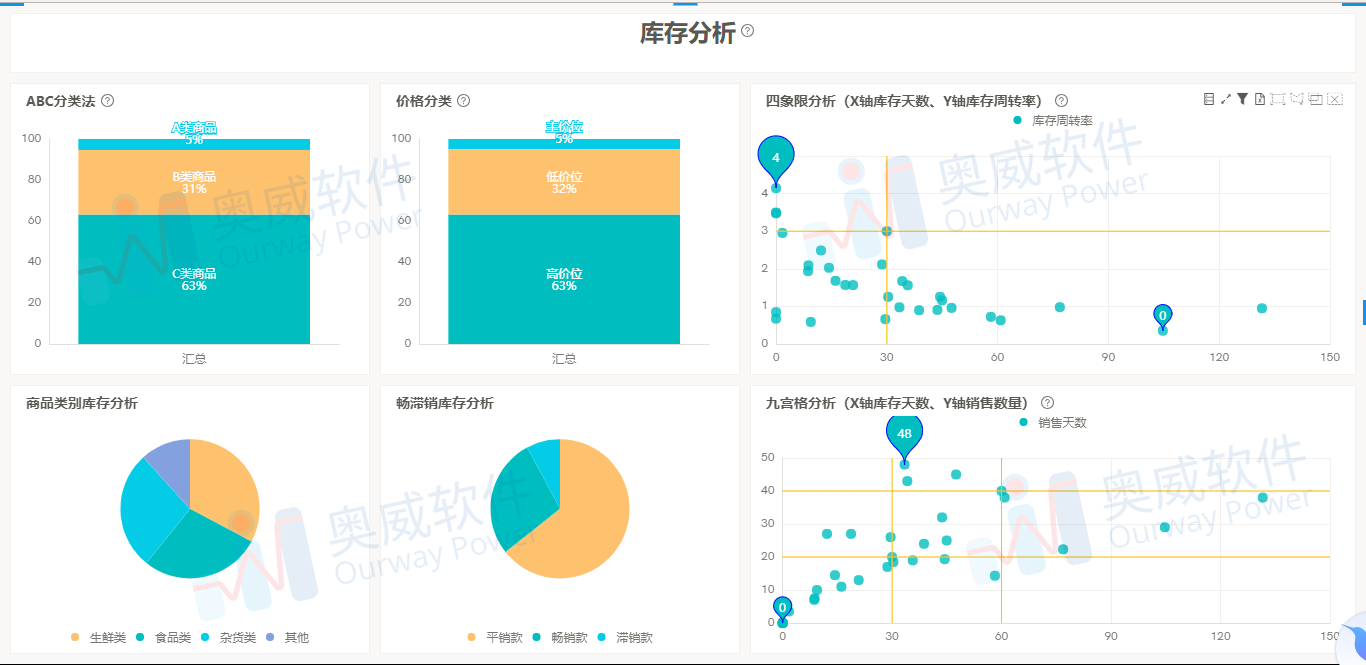Open the filter icon on quadrant analysis chart
The height and width of the screenshot is (665, 1366).
[1242, 99]
